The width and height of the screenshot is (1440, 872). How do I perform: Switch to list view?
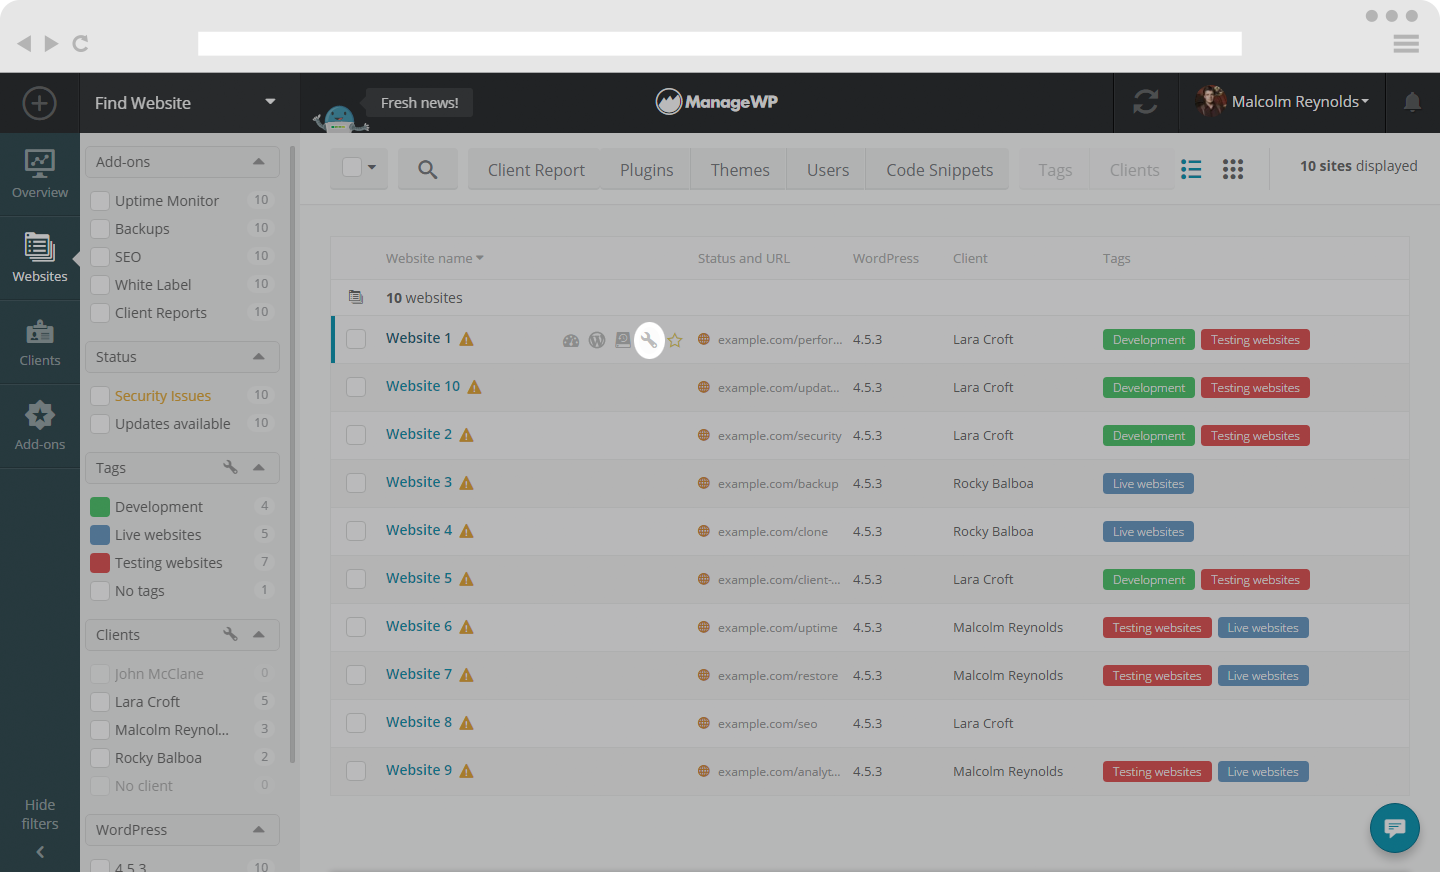[x=1191, y=169]
